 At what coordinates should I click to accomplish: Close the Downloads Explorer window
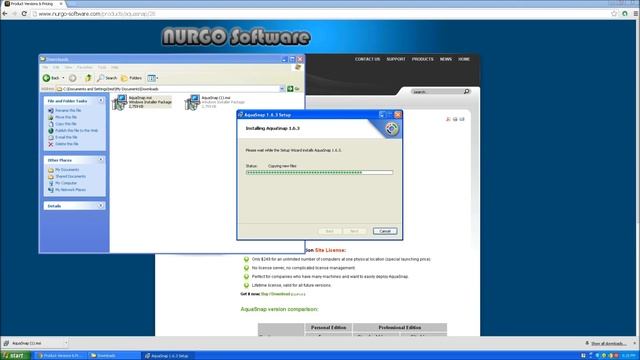(x=300, y=59)
